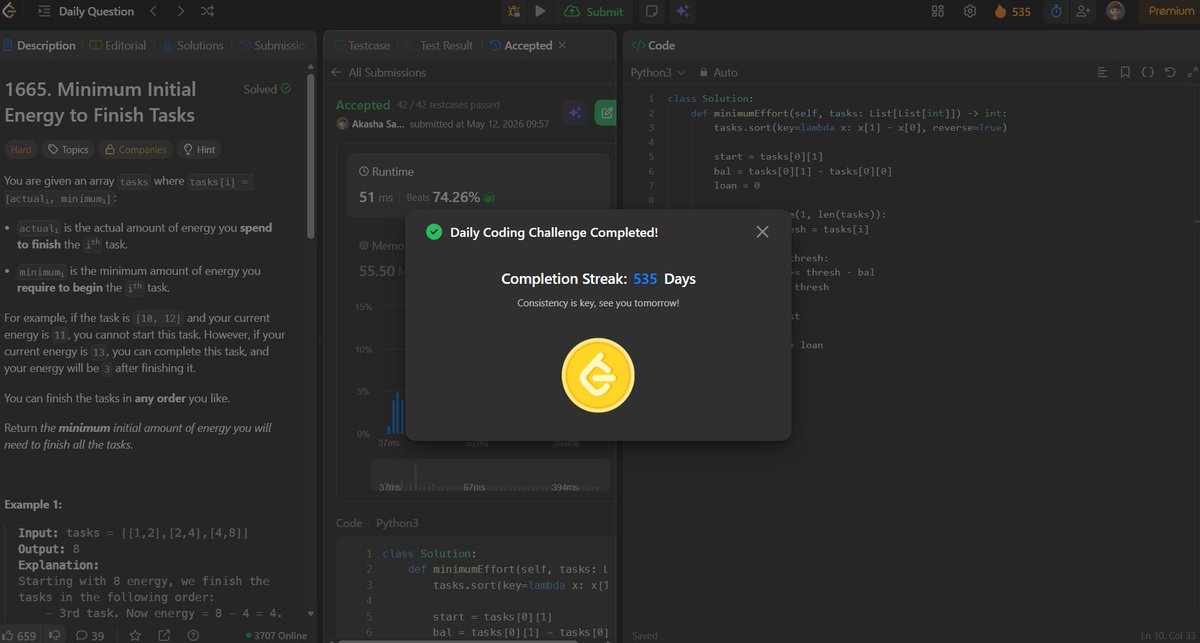The width and height of the screenshot is (1200, 643).
Task: Show the Topics tag
Action: (x=68, y=149)
